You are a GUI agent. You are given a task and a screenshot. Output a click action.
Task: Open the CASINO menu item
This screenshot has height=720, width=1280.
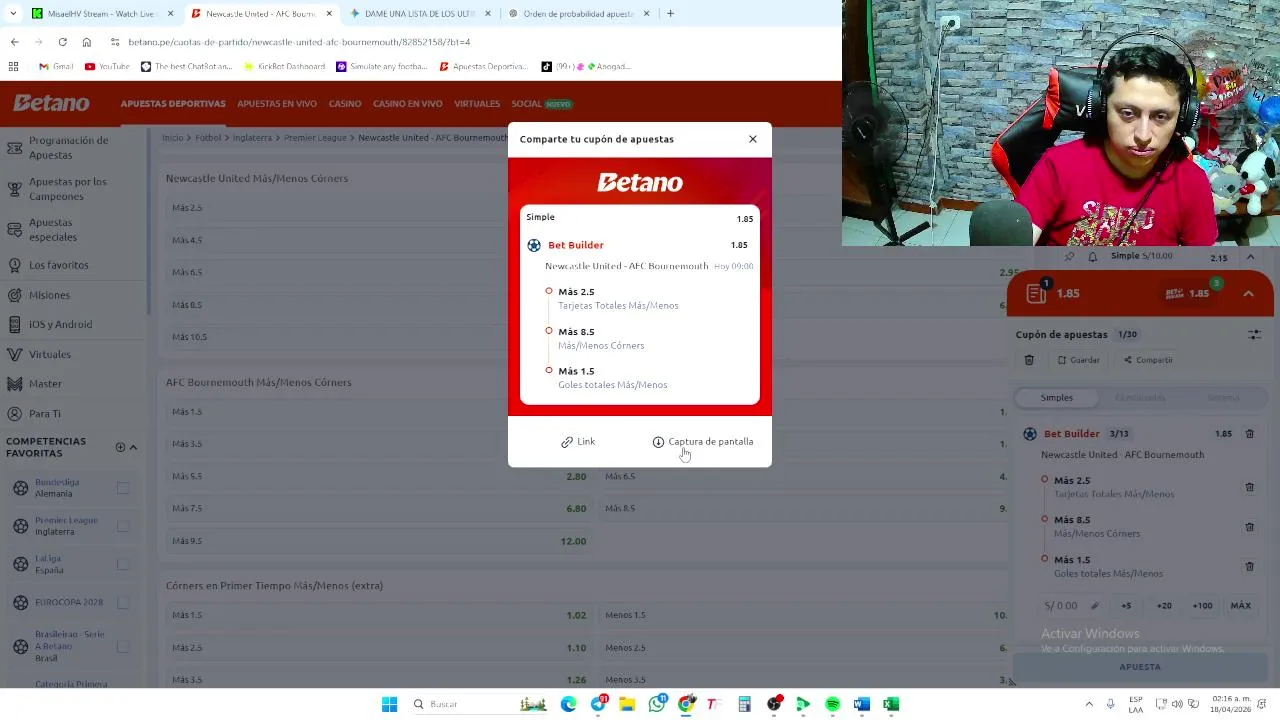coord(345,104)
